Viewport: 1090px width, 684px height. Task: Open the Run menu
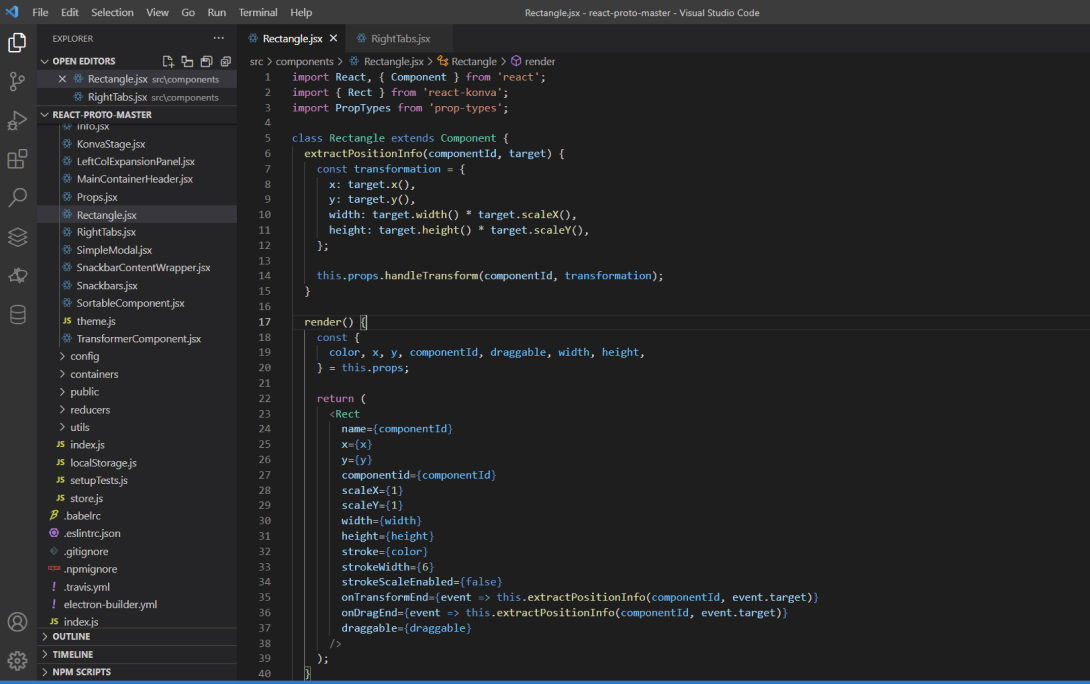click(216, 13)
